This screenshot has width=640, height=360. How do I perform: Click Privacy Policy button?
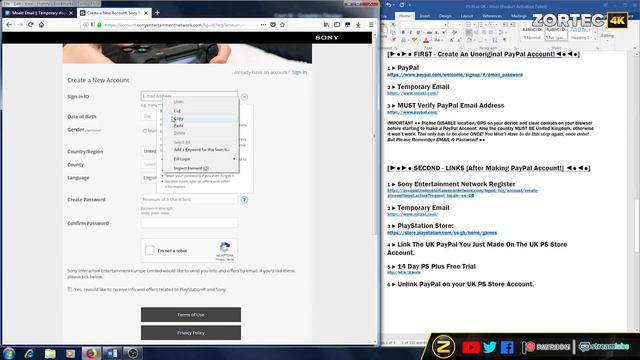pyautogui.click(x=191, y=333)
